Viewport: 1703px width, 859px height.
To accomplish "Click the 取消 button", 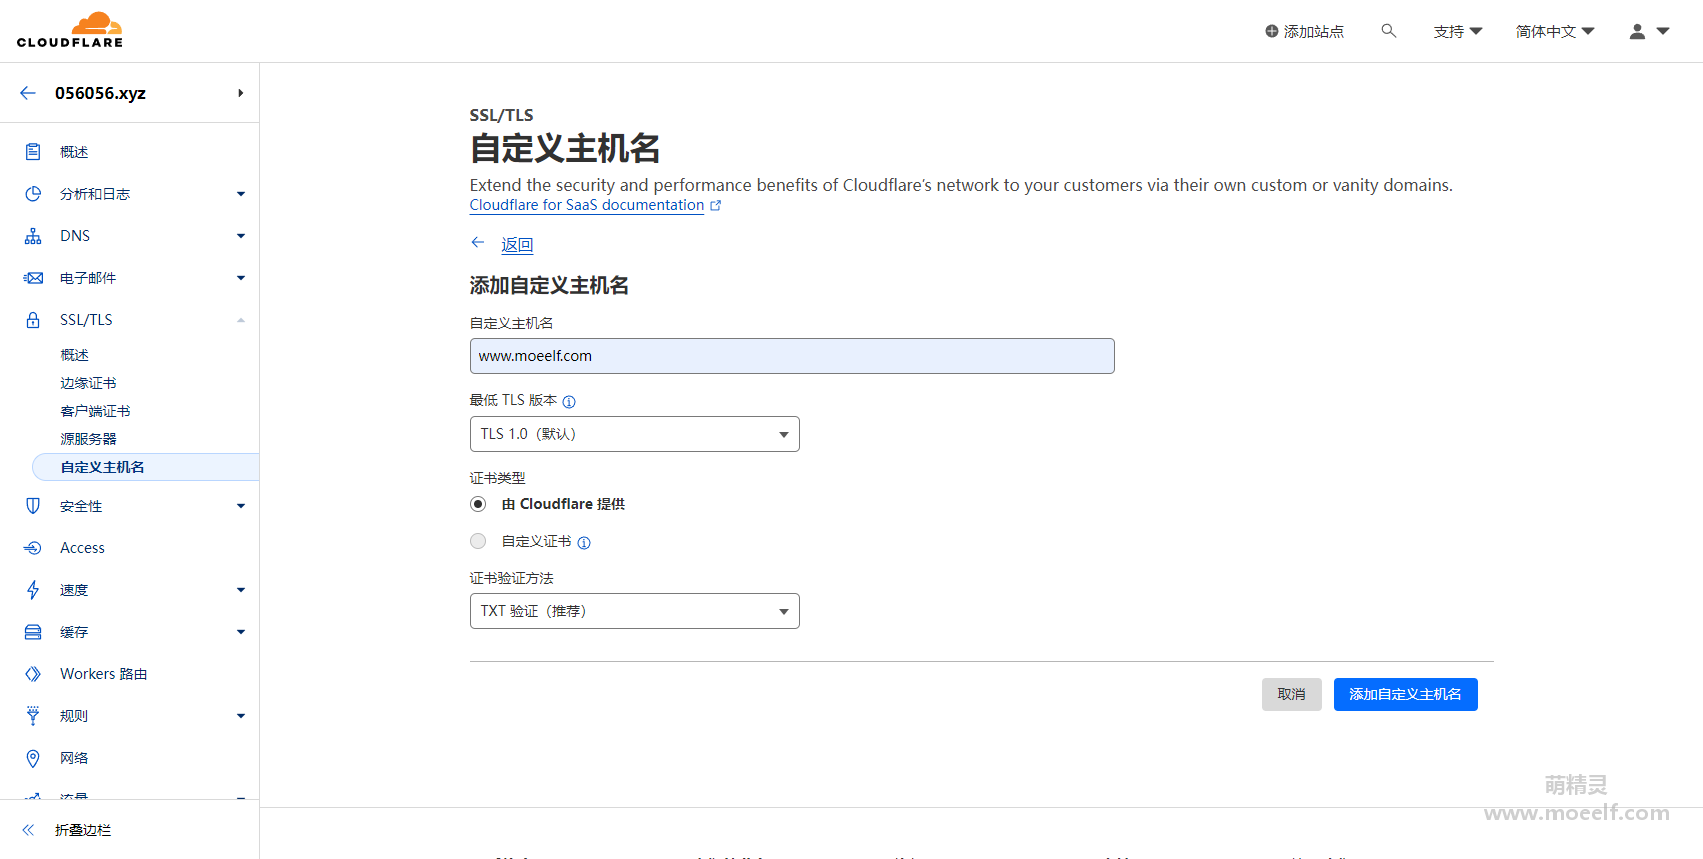I will point(1292,694).
